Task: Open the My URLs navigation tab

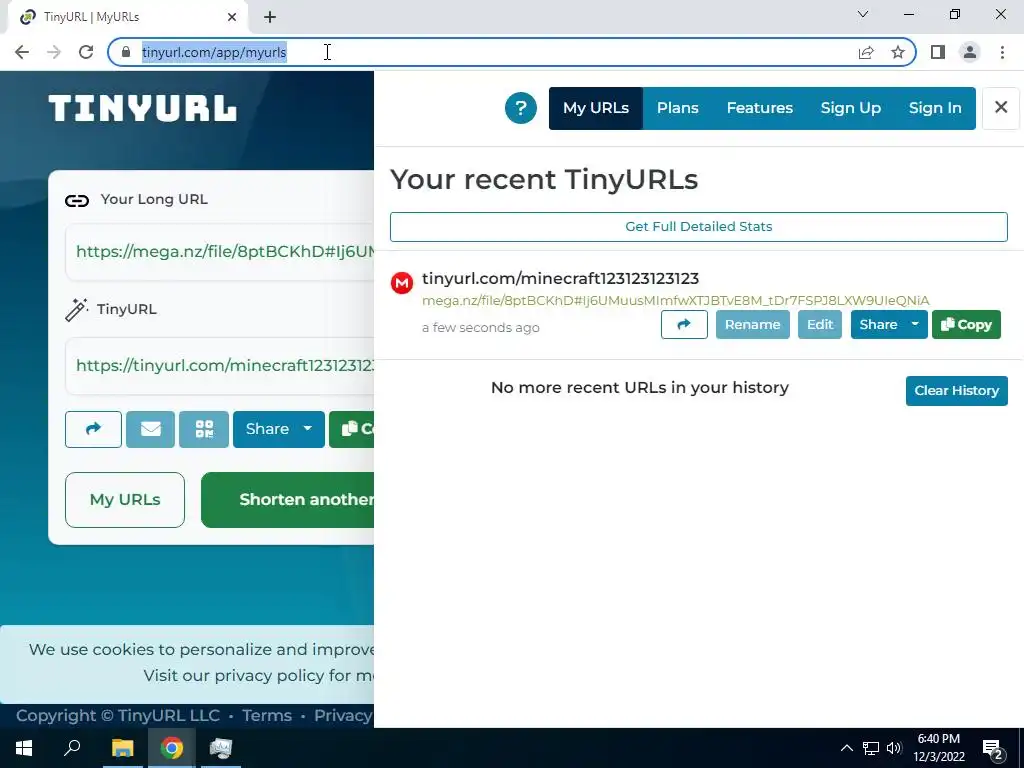Action: (x=596, y=108)
